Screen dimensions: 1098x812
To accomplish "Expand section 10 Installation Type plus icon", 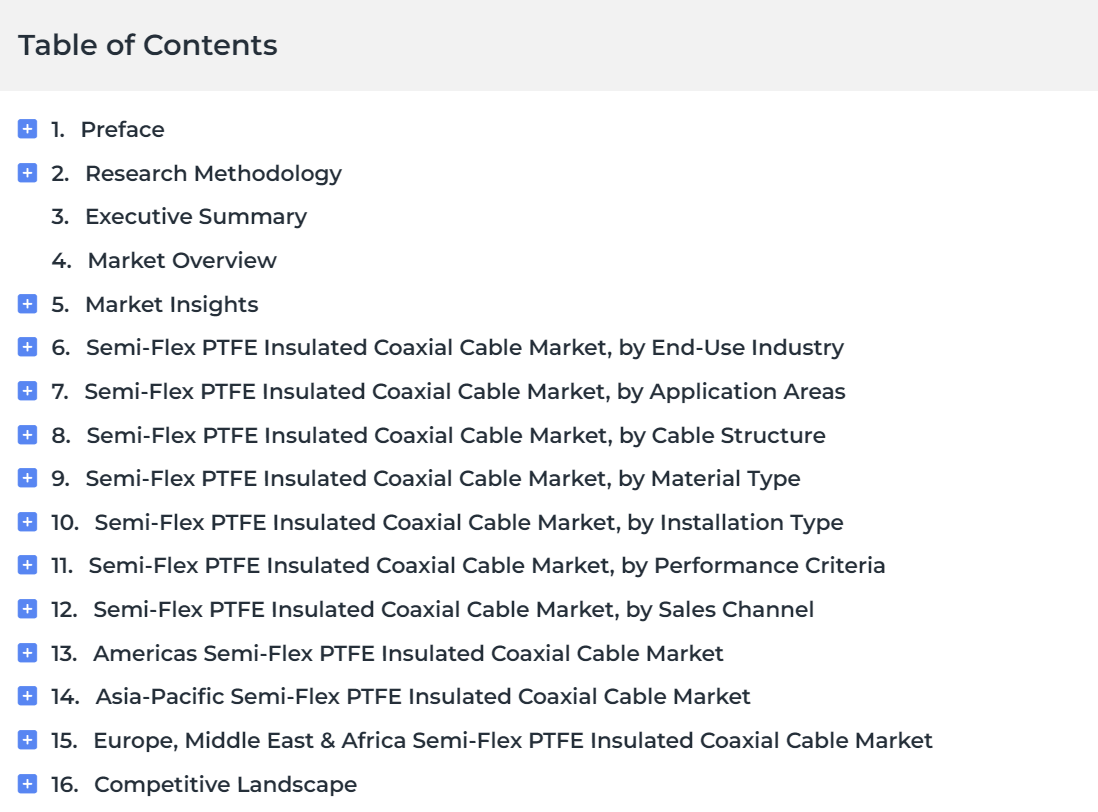I will tap(27, 522).
